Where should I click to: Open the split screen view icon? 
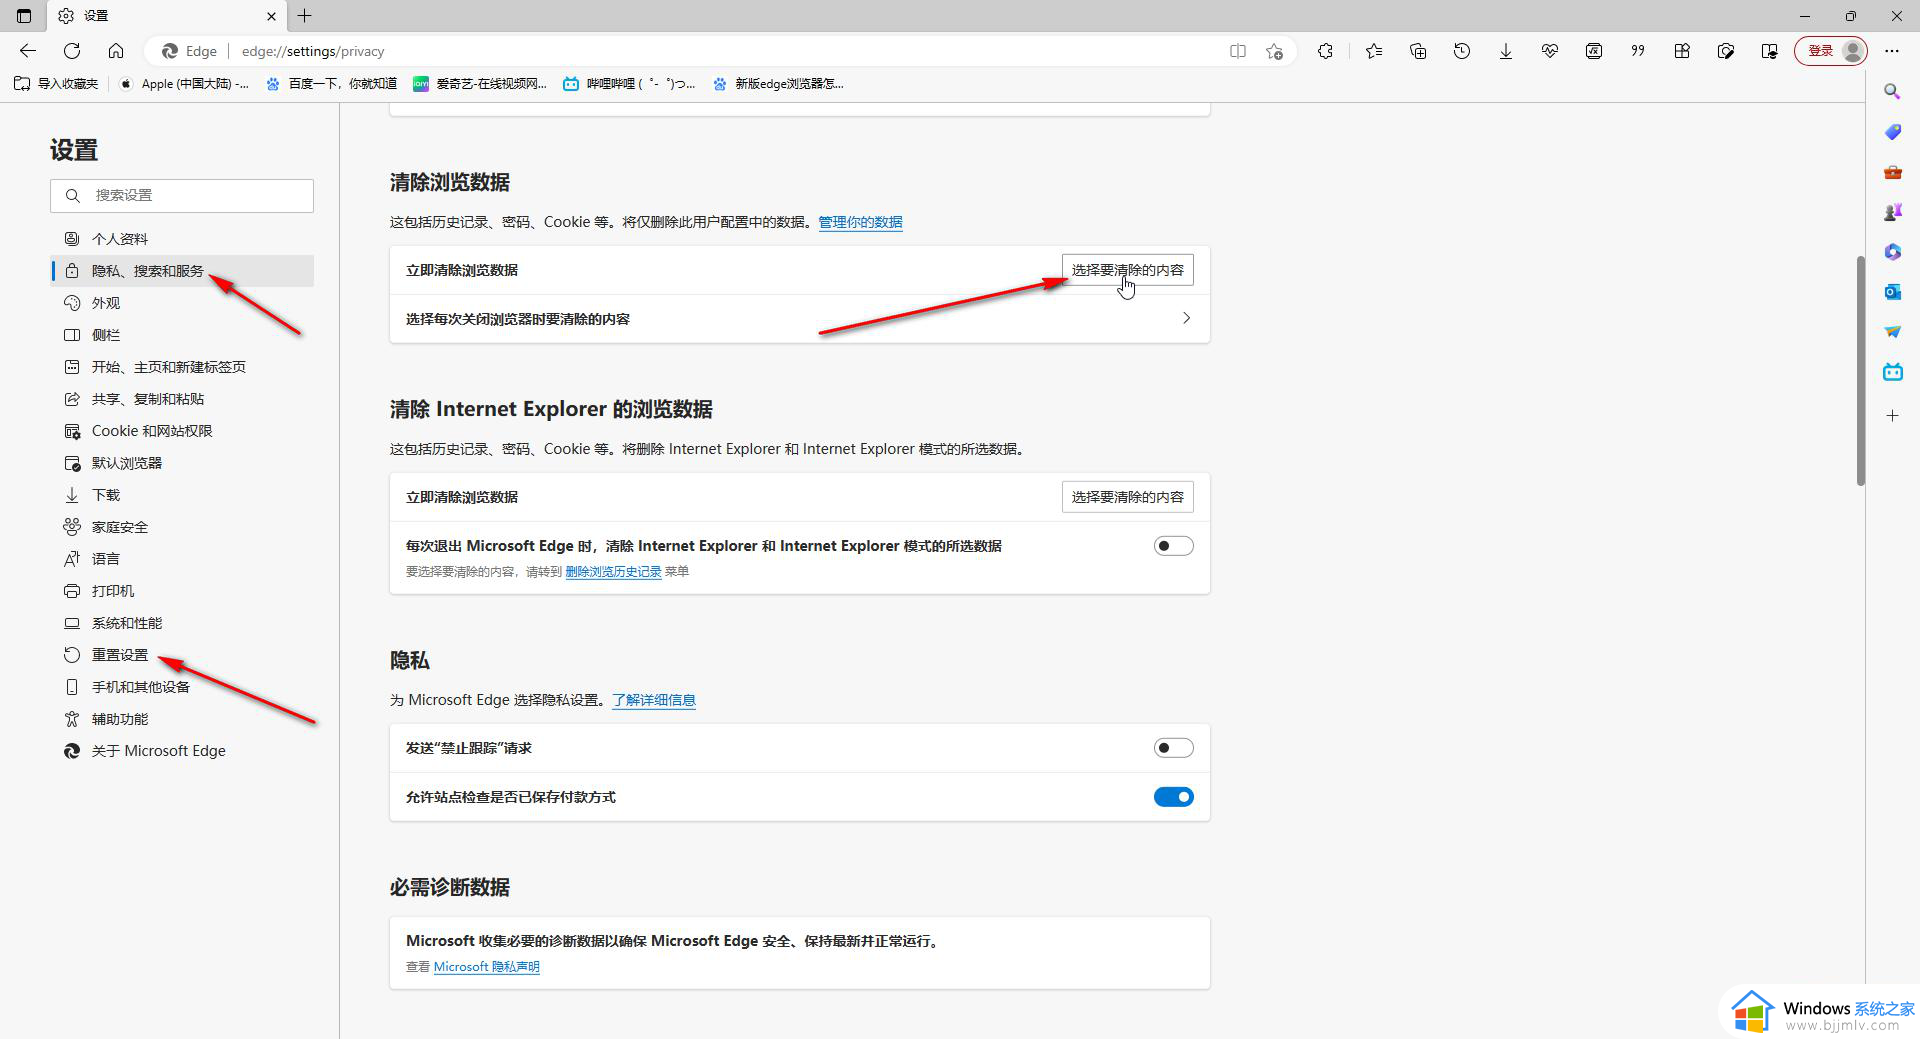[1238, 51]
